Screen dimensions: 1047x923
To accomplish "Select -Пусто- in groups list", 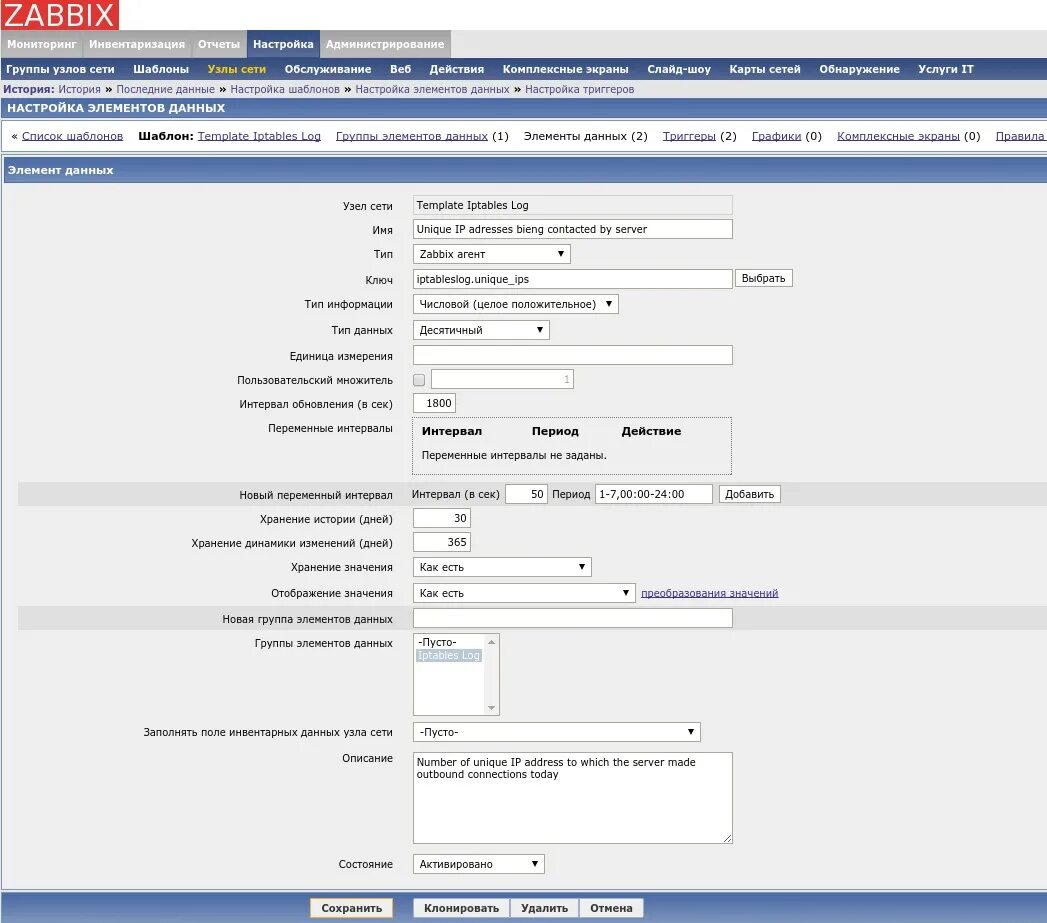I will pos(449,642).
